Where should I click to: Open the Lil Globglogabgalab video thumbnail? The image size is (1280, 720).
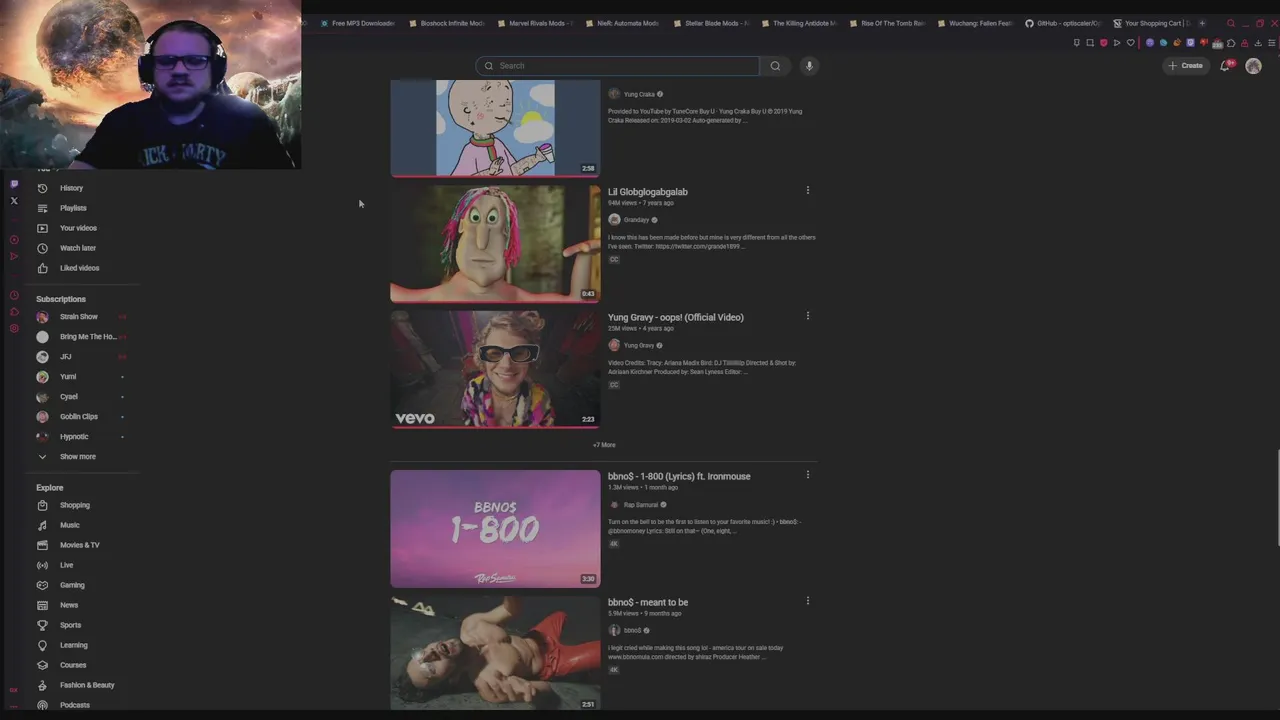[x=495, y=243]
